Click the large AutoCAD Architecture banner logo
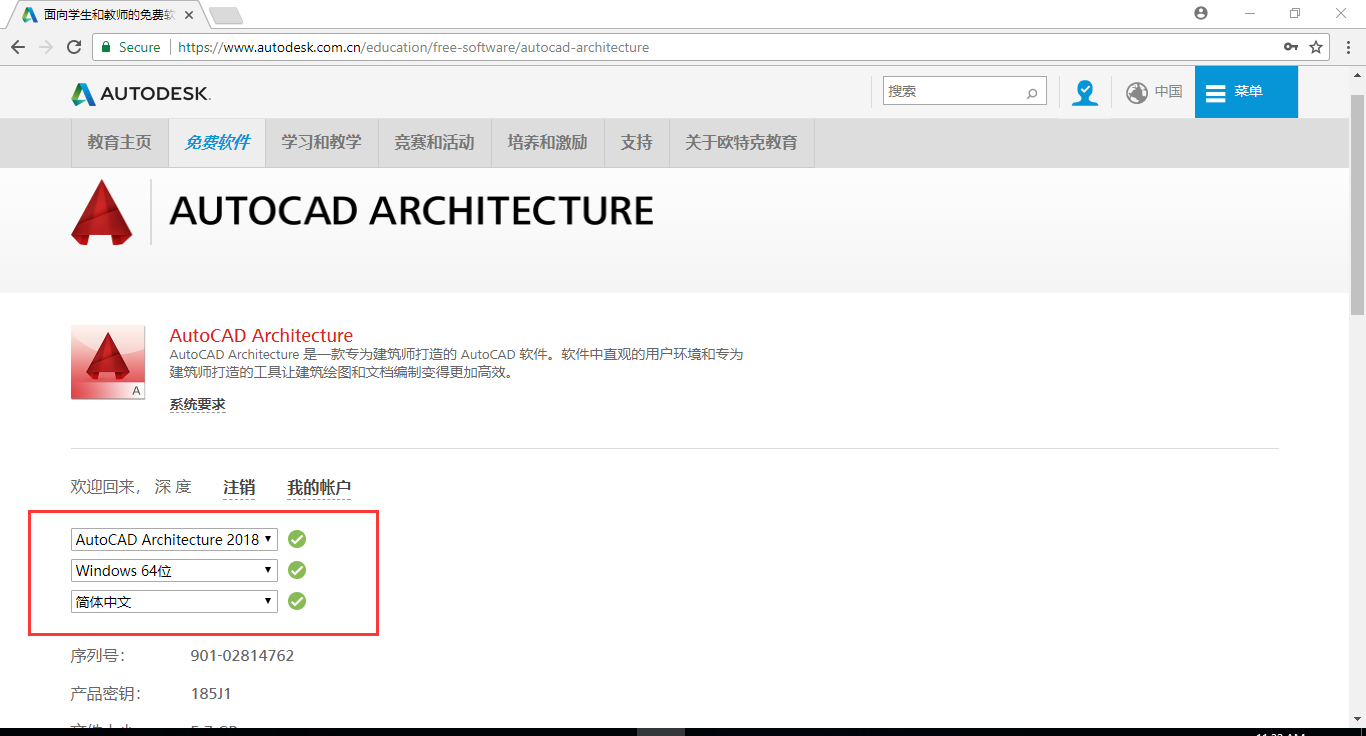 [102, 212]
